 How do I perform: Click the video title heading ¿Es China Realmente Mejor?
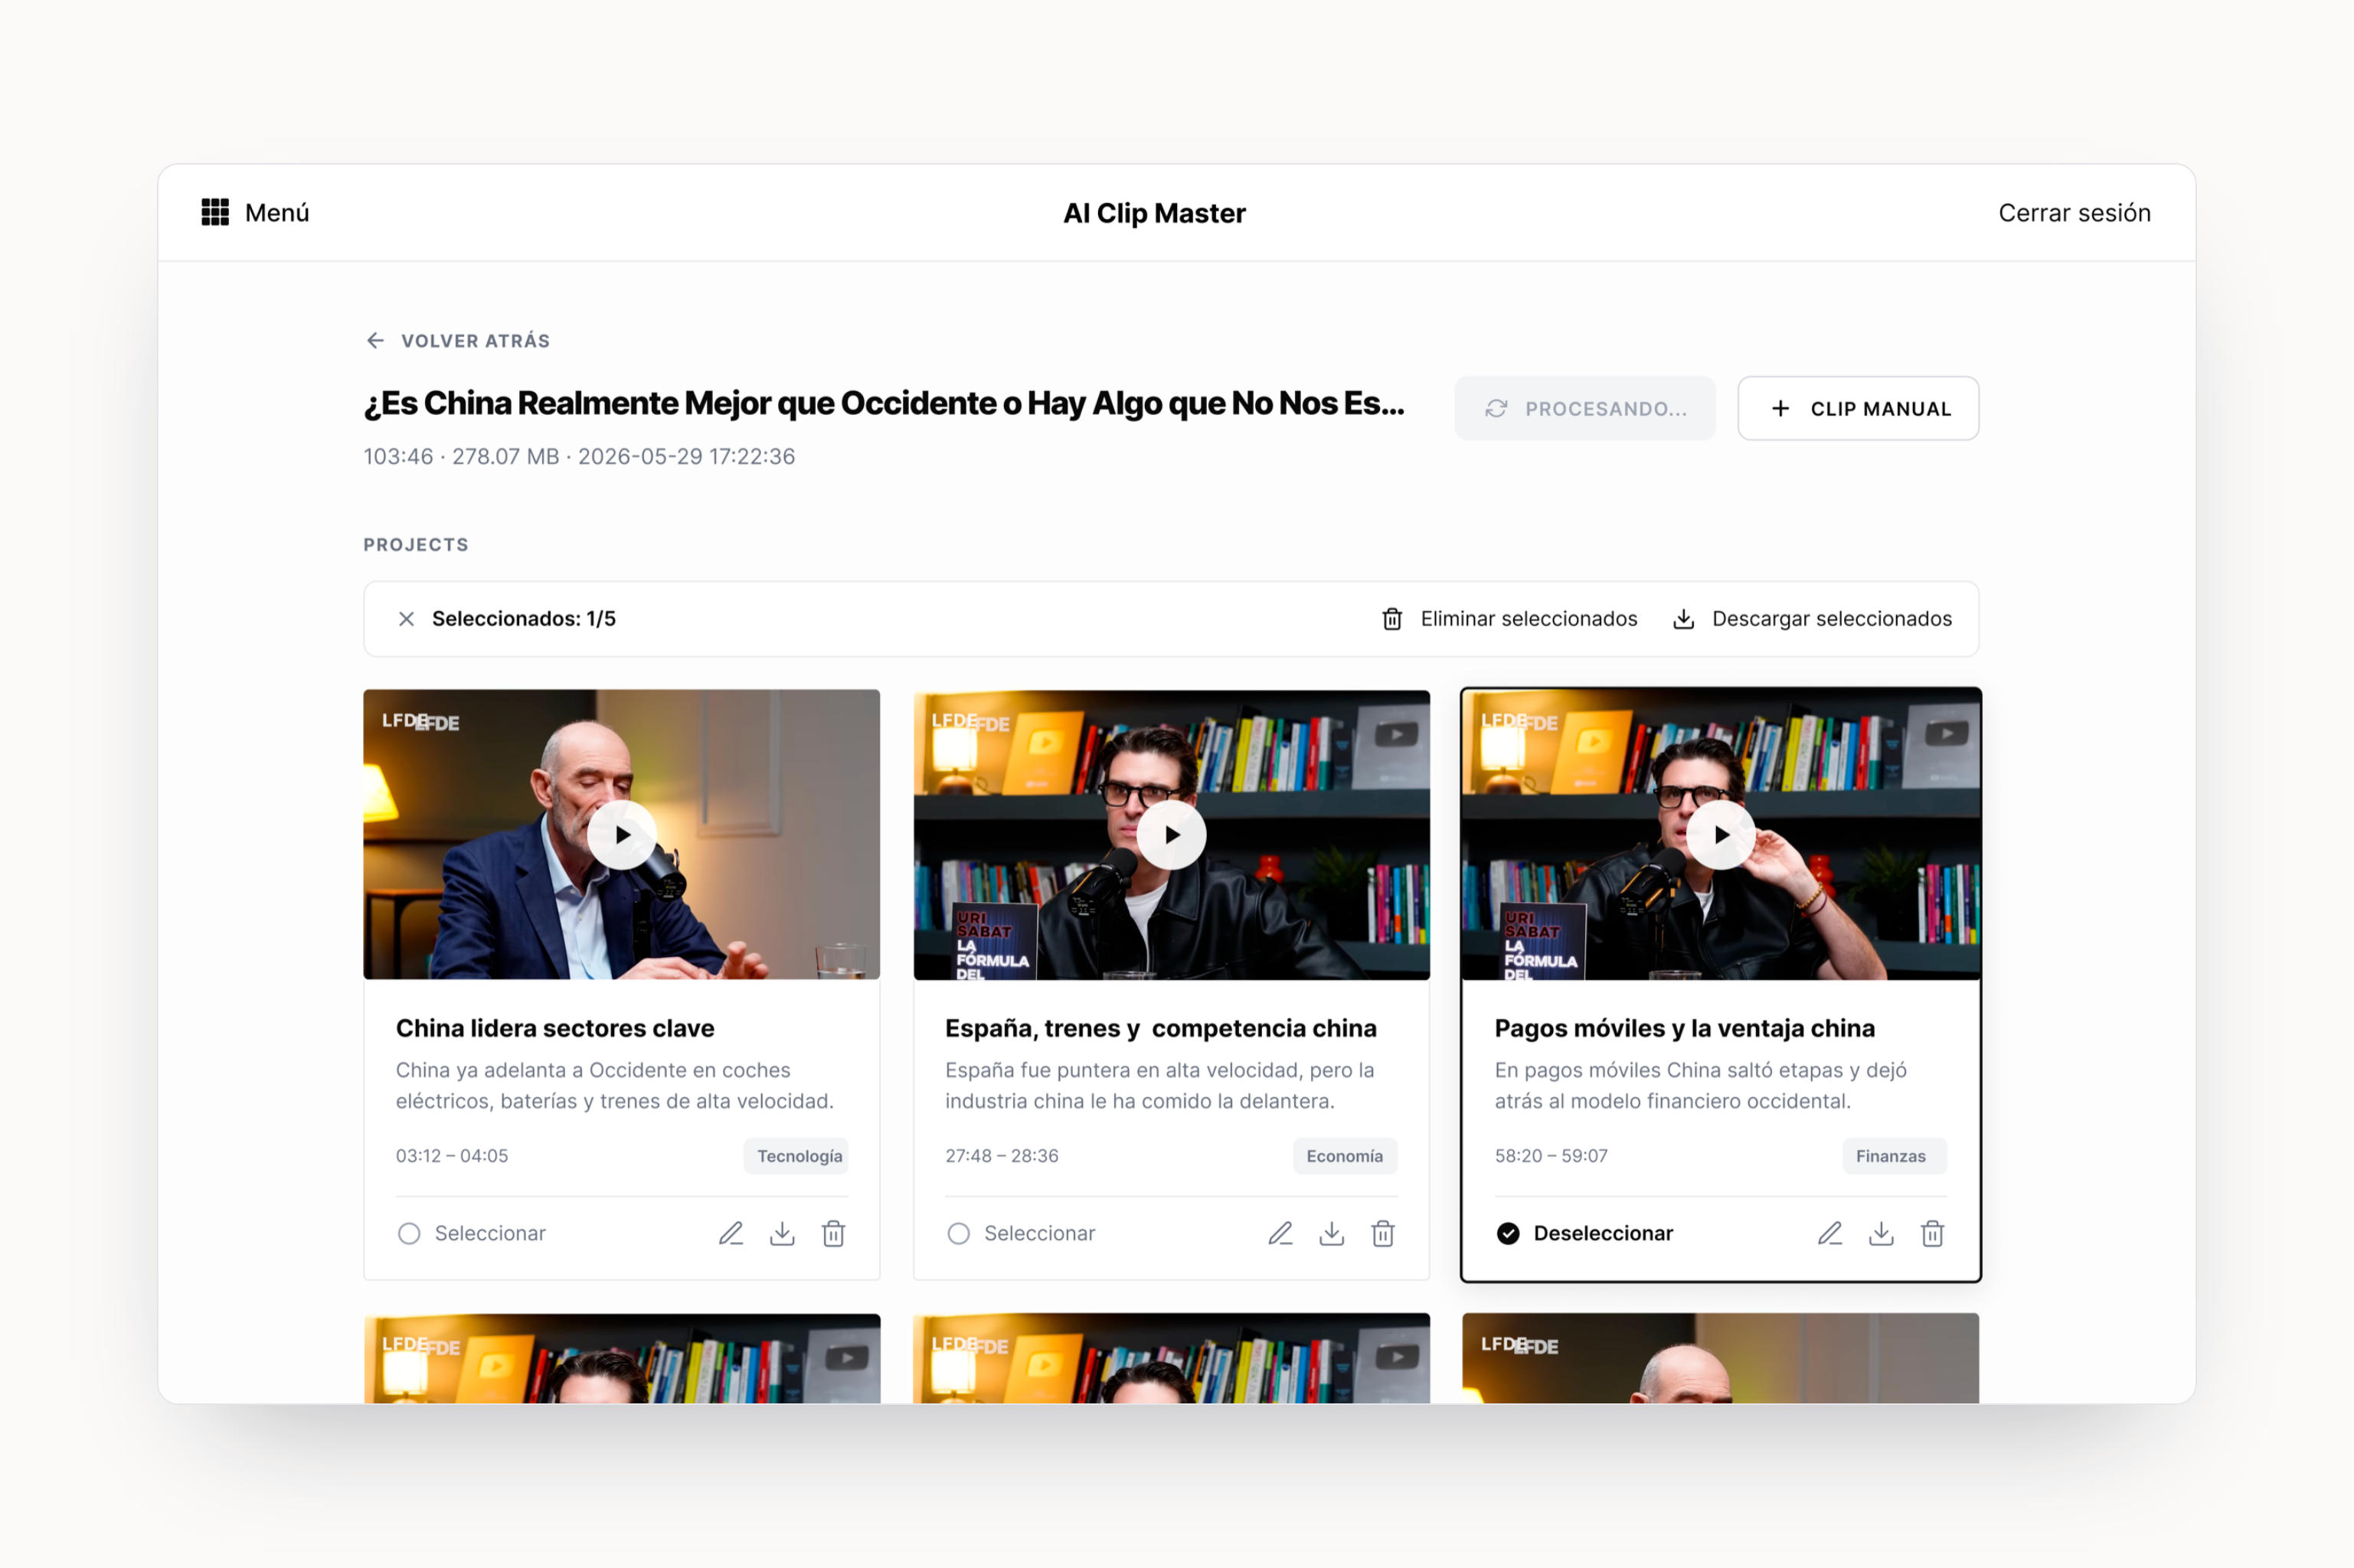tap(884, 403)
